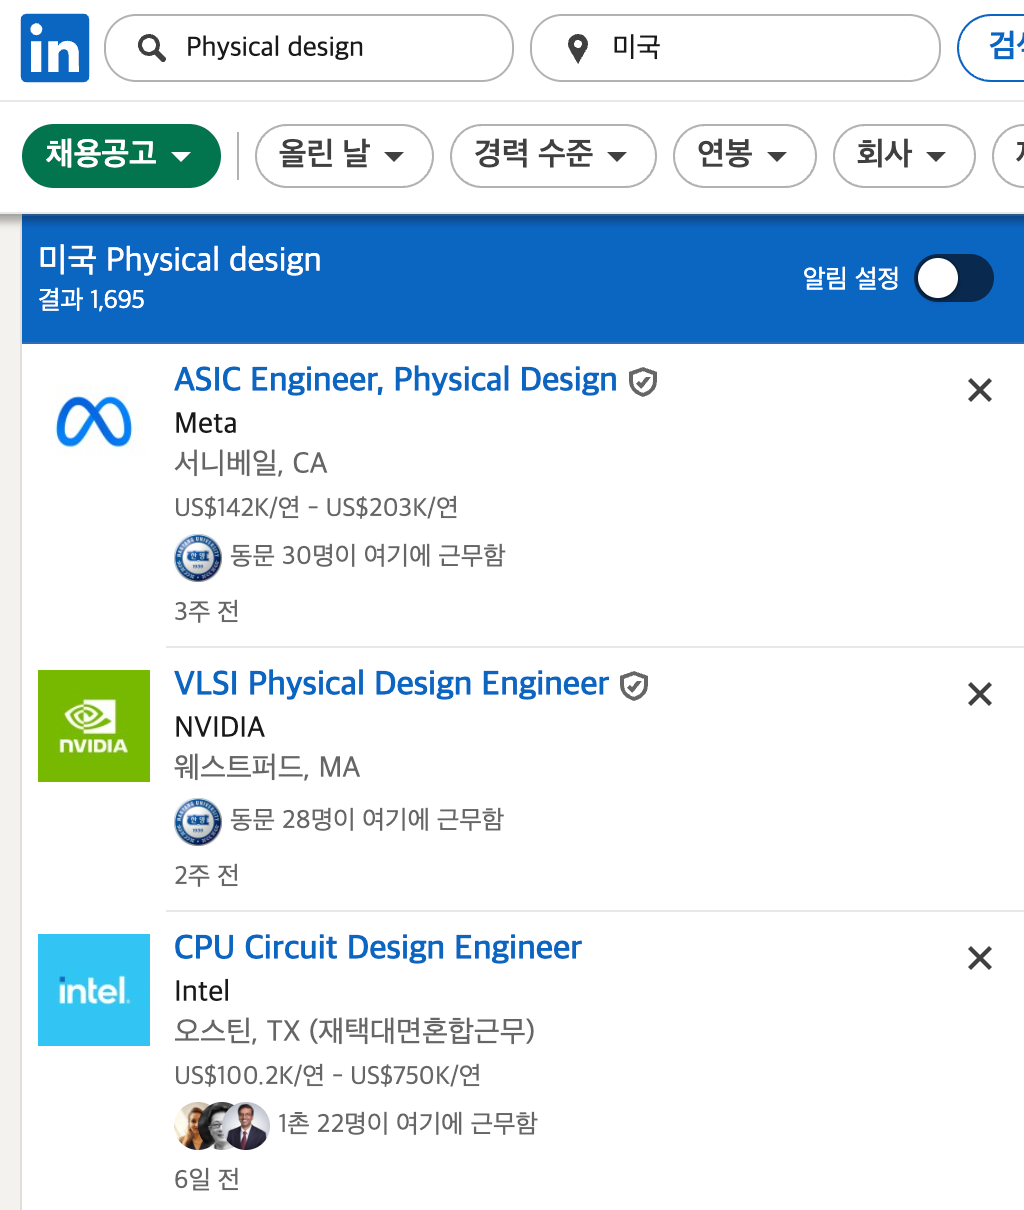Click the LinkedIn home logo

point(54,47)
